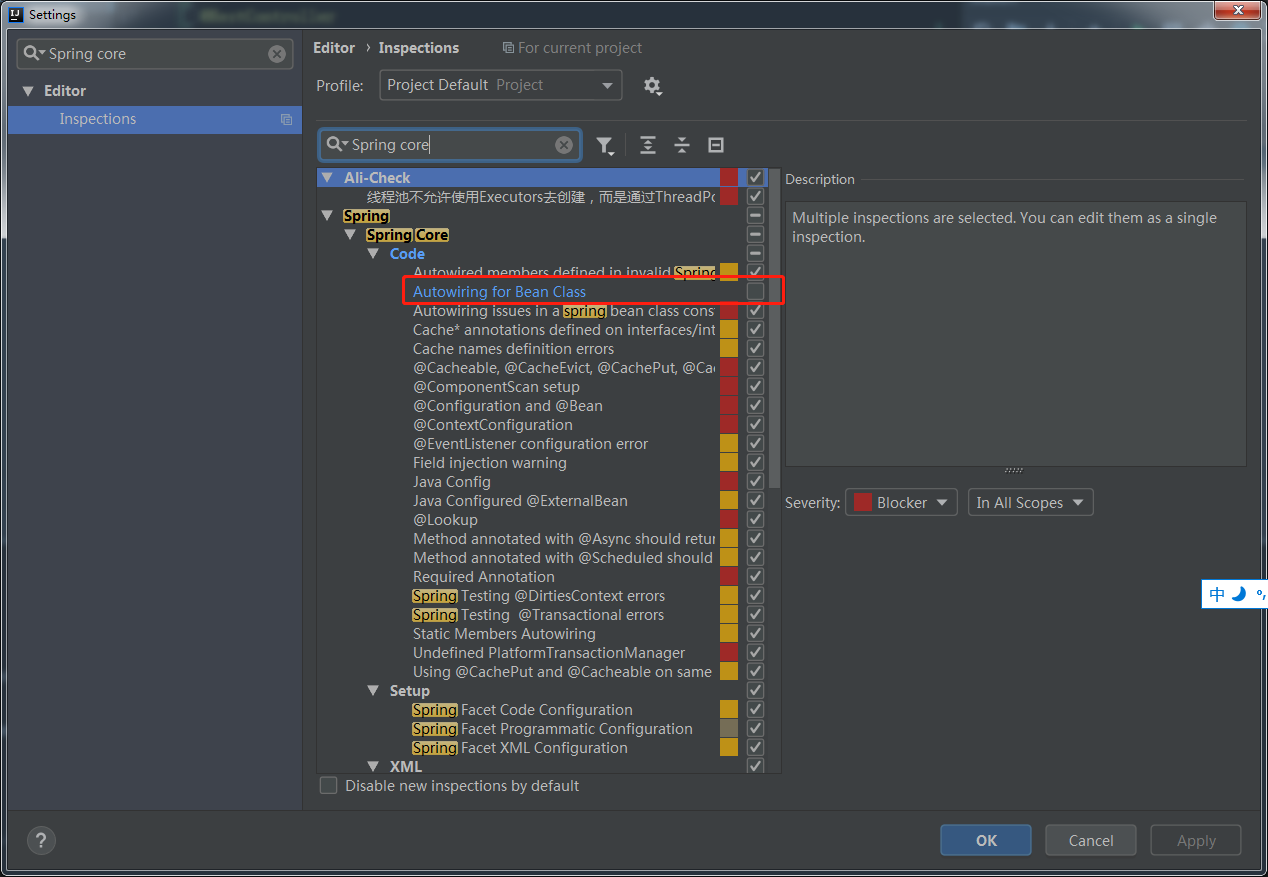The width and height of the screenshot is (1268, 877).
Task: Click the Editor breadcrumb label
Action: tap(333, 47)
